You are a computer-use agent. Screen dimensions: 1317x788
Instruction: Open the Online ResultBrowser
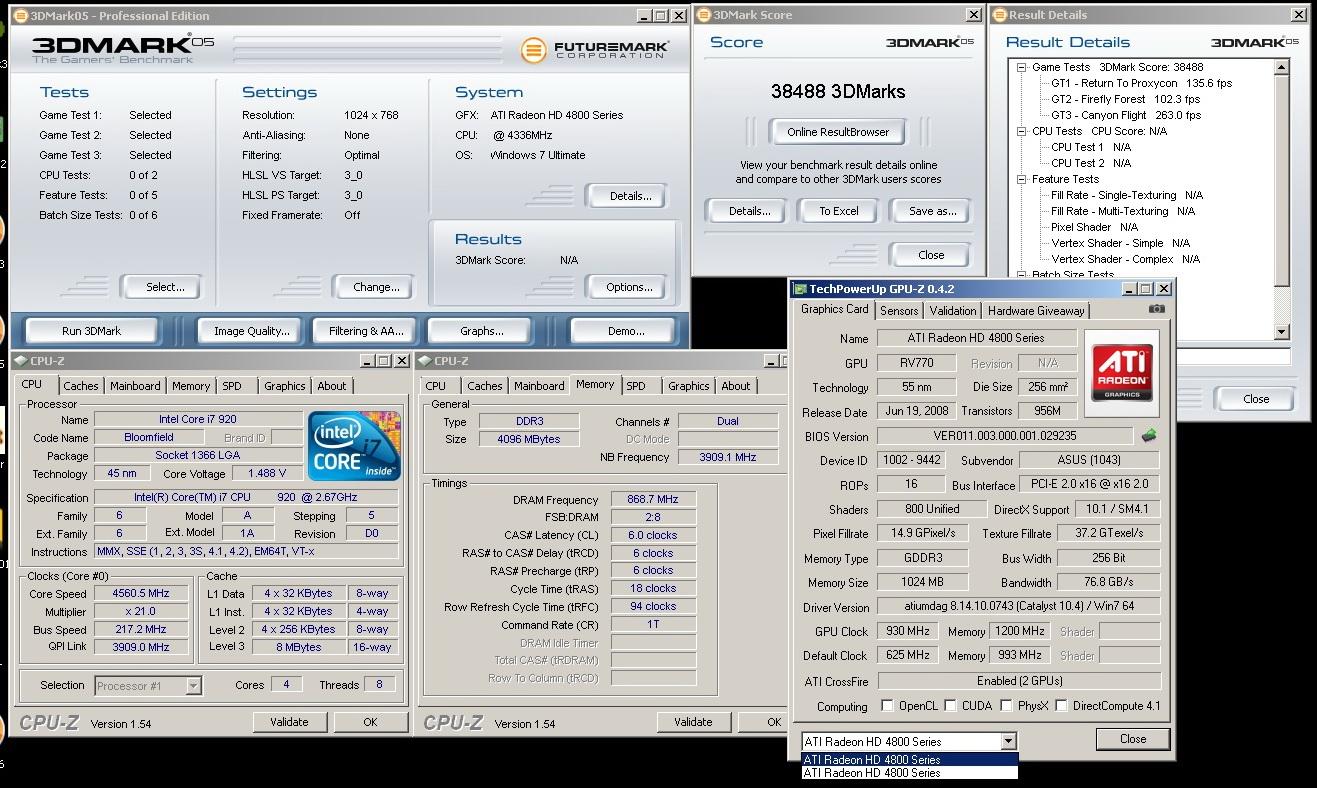point(838,132)
